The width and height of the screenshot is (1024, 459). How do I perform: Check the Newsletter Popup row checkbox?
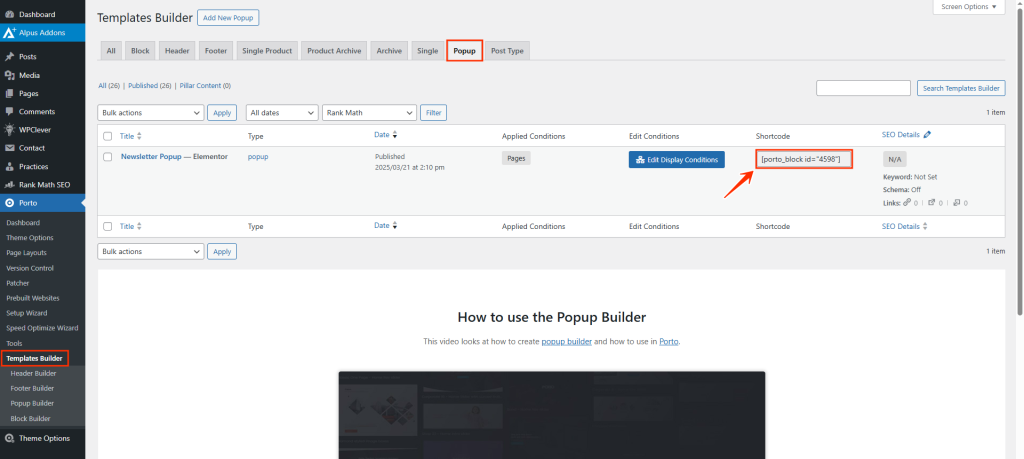coord(108,158)
